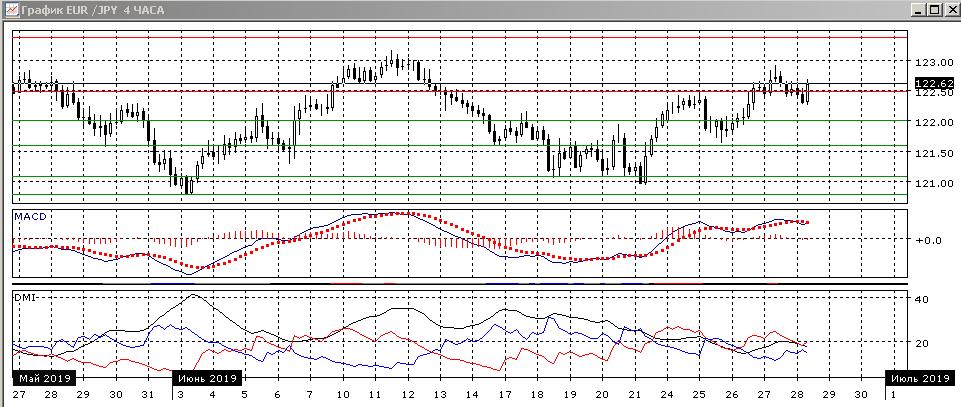Click date label 18 on time axis
This screenshot has width=961, height=407.
[537, 394]
